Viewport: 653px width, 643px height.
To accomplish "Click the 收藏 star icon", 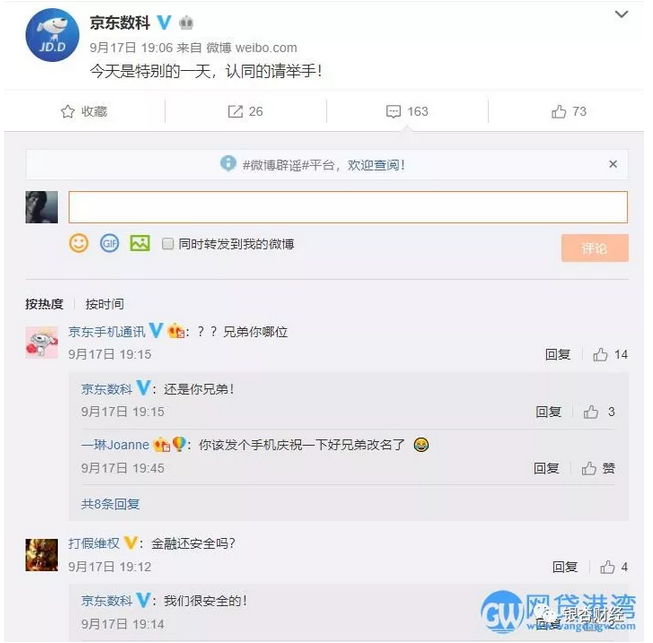I will pos(67,112).
